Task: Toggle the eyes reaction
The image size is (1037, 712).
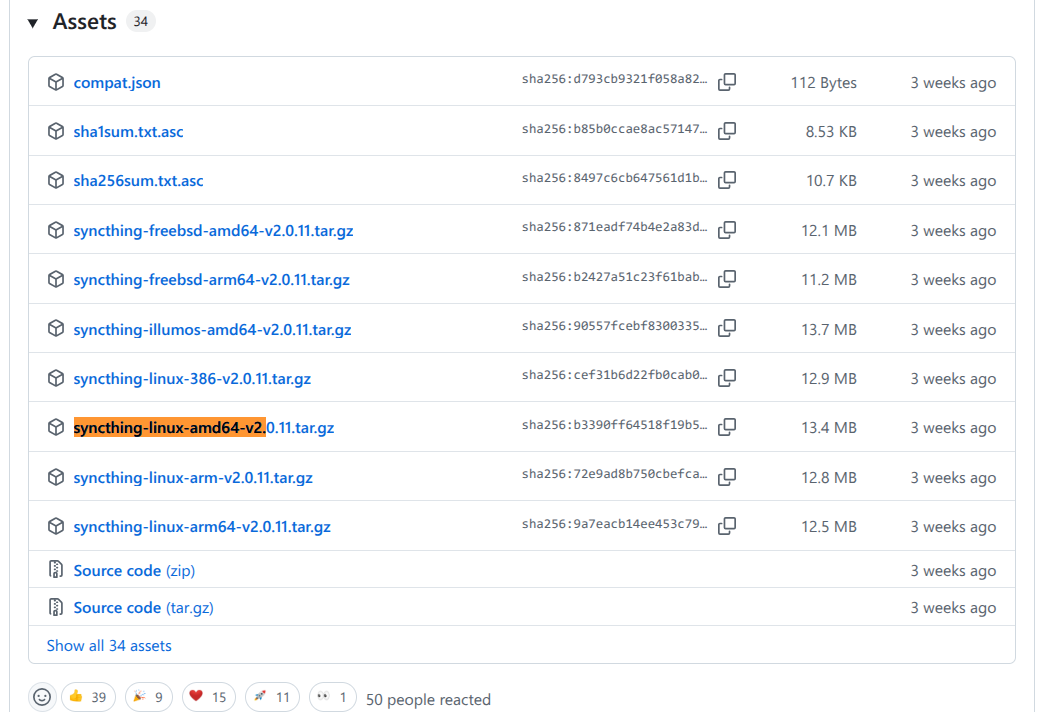Action: (x=333, y=698)
